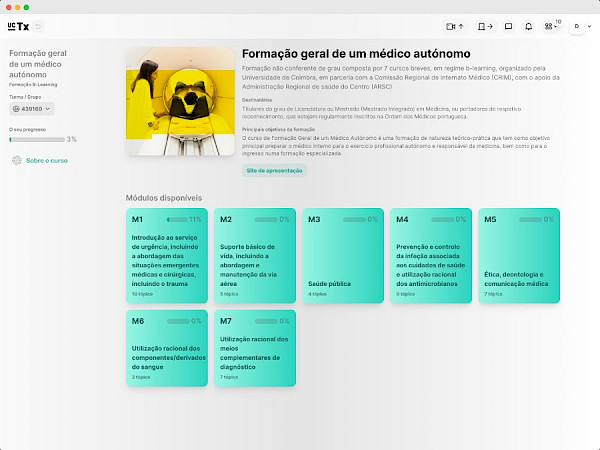The width and height of the screenshot is (600, 450).
Task: Click the Site de apresentação button
Action: [274, 171]
